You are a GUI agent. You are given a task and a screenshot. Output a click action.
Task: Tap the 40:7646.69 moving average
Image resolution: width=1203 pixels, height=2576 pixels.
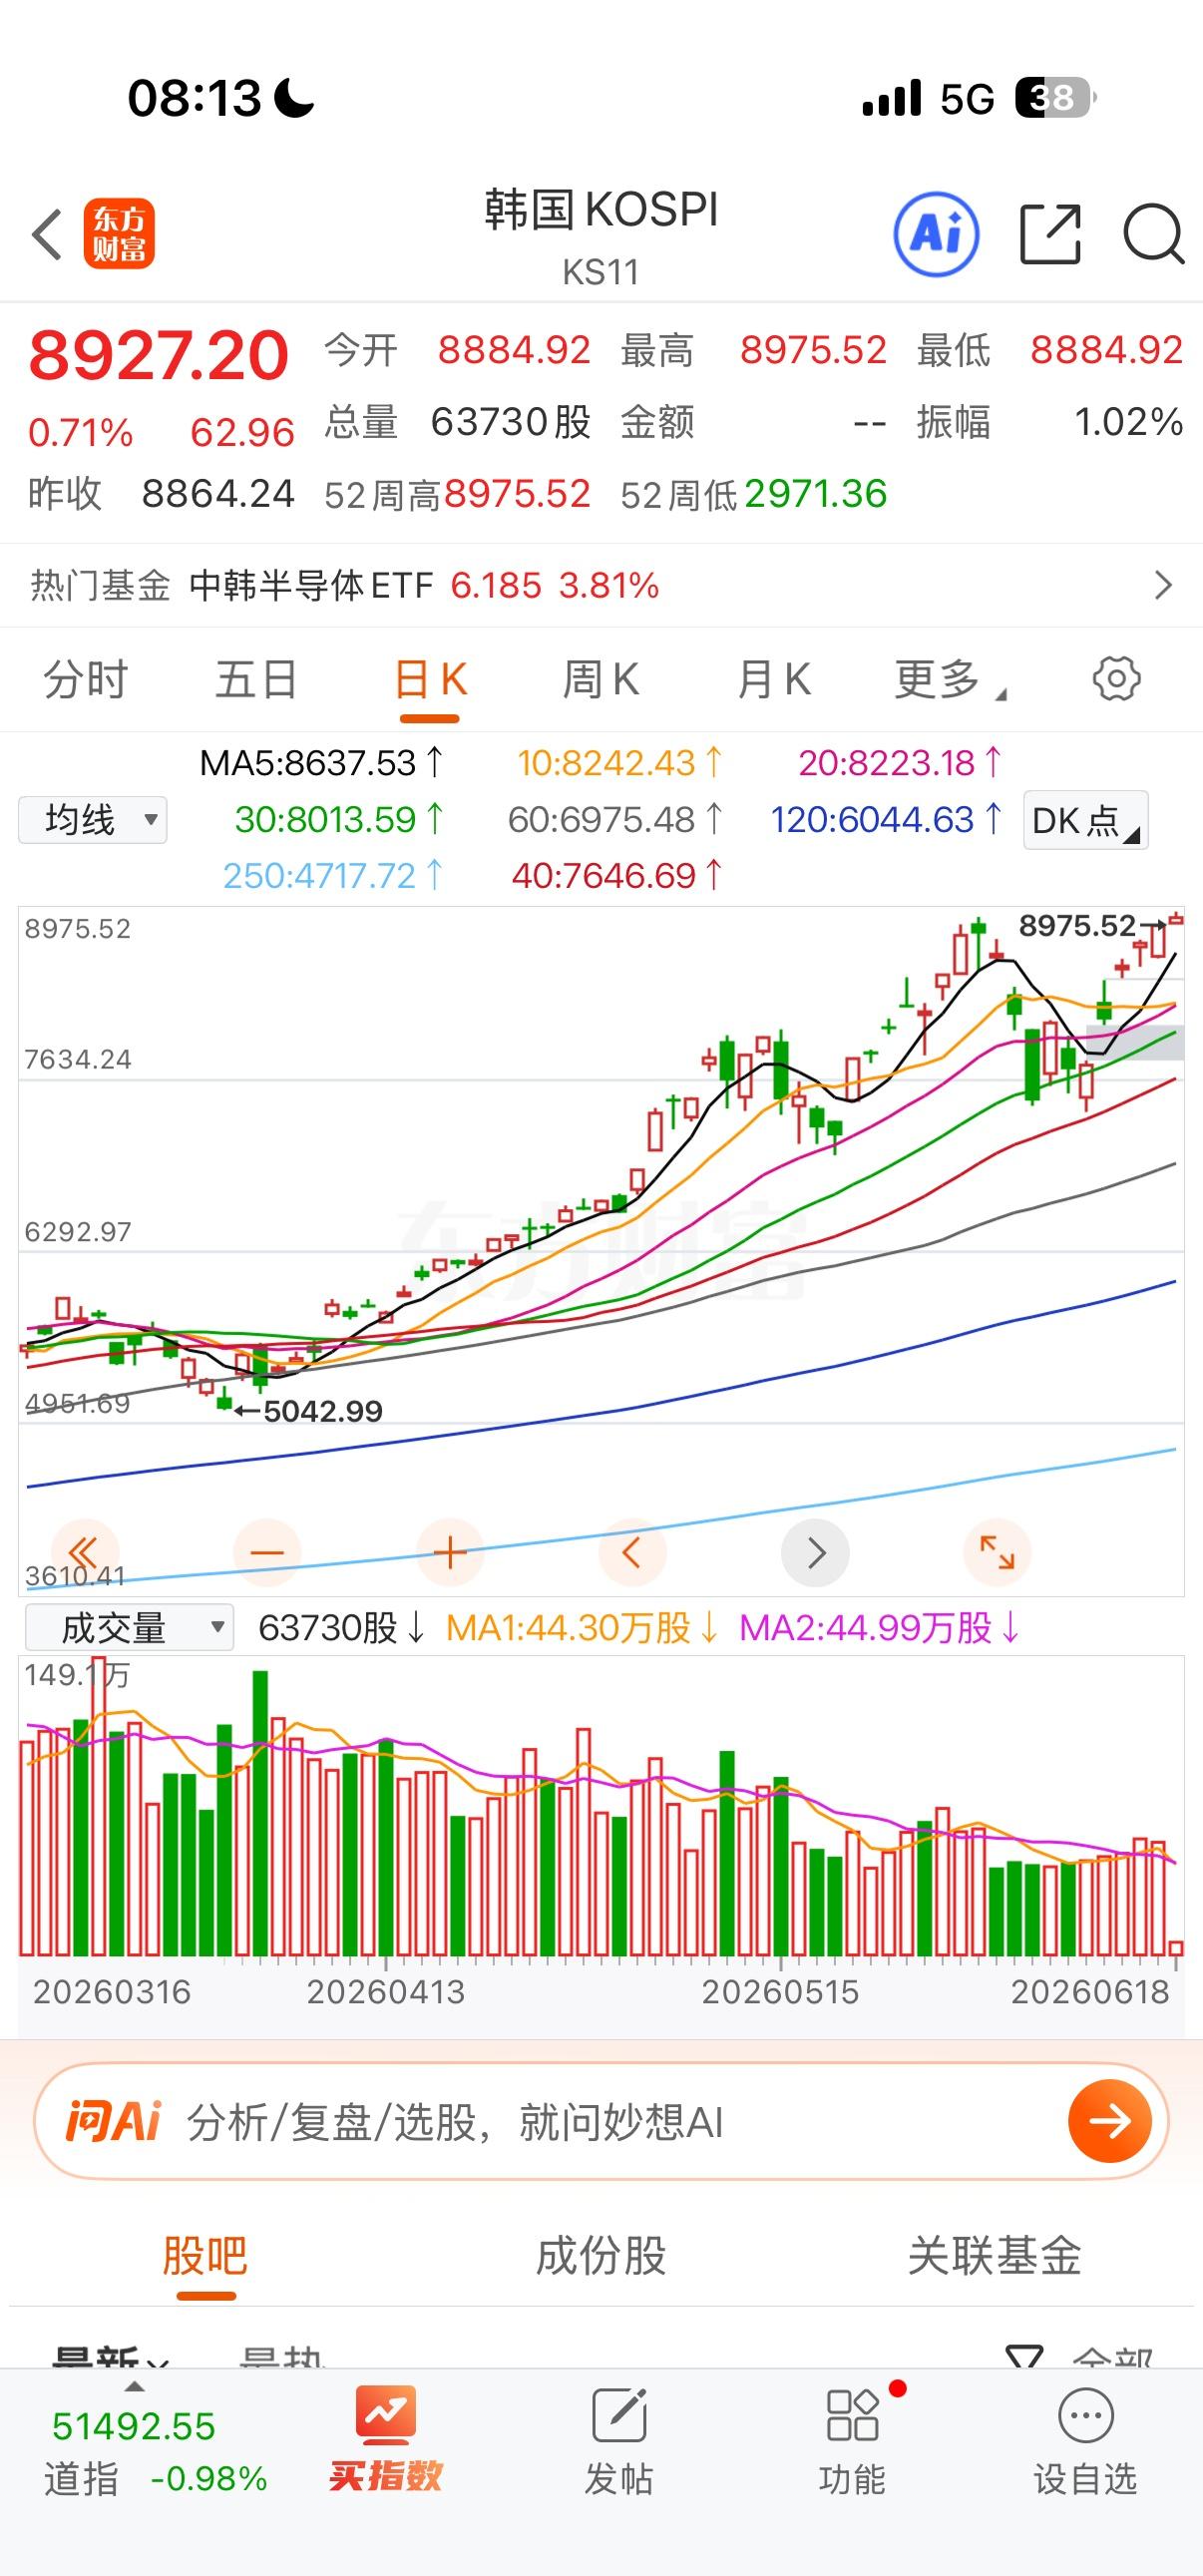pyautogui.click(x=616, y=876)
